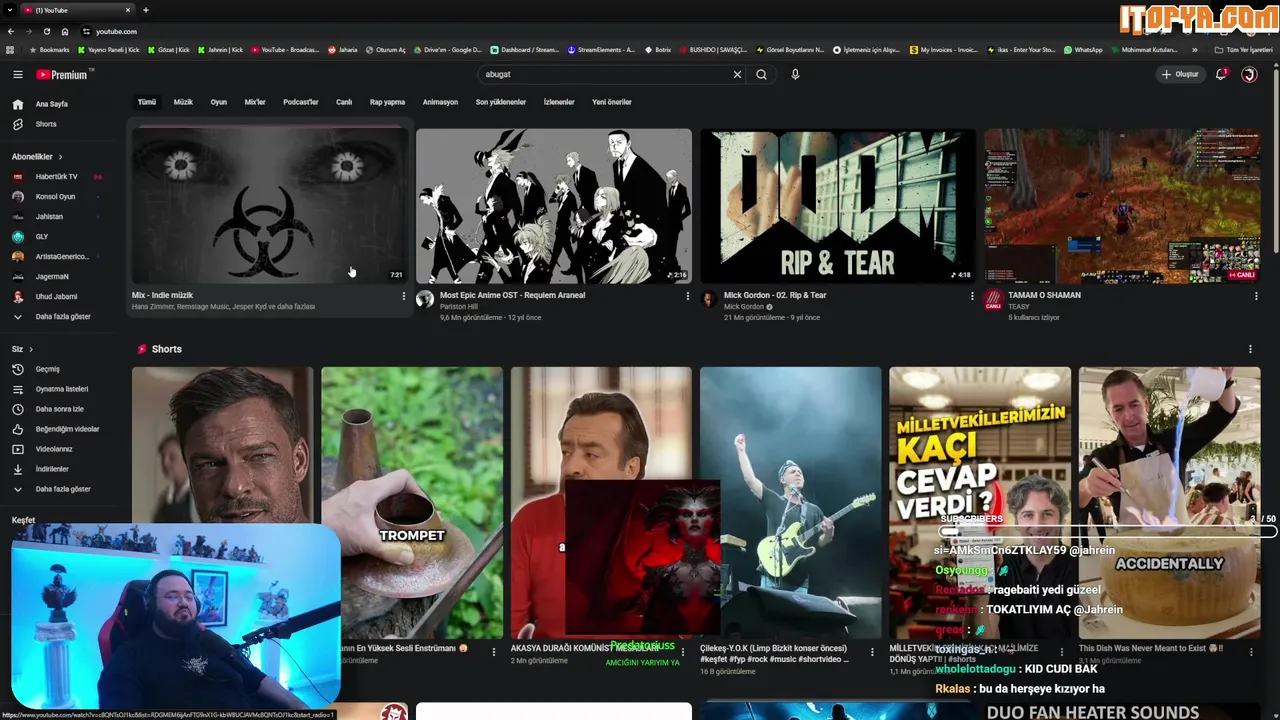1280x720 pixels.
Task: Select the Animasyon filter chip
Action: click(x=440, y=102)
